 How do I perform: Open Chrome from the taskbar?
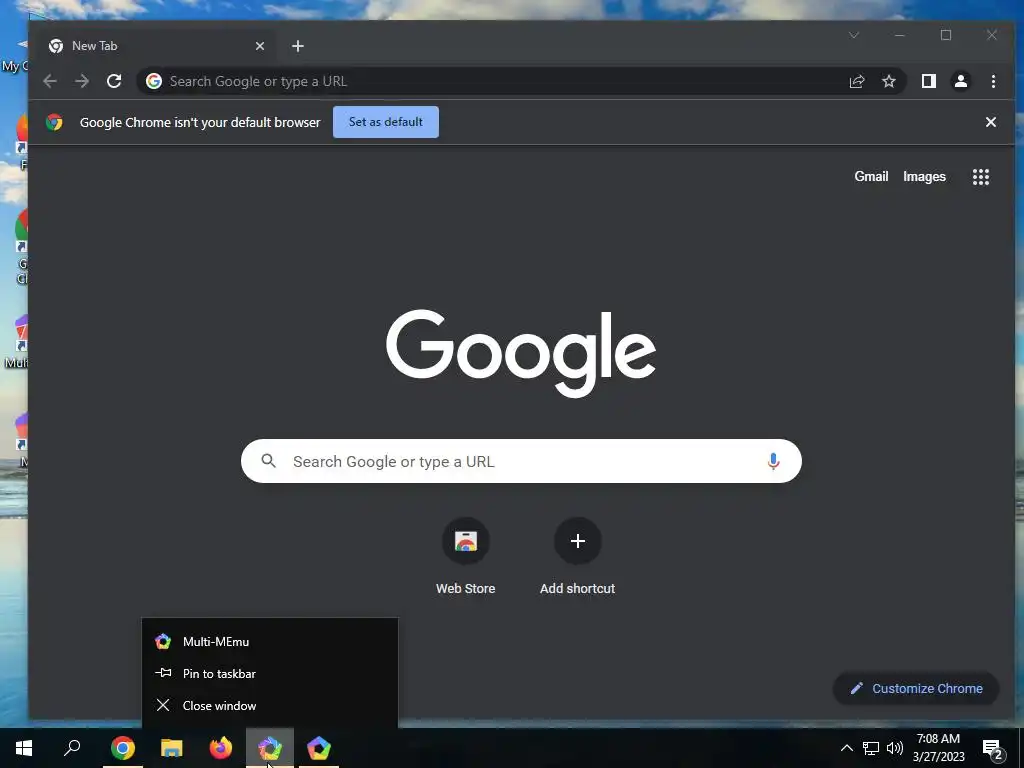pos(123,748)
